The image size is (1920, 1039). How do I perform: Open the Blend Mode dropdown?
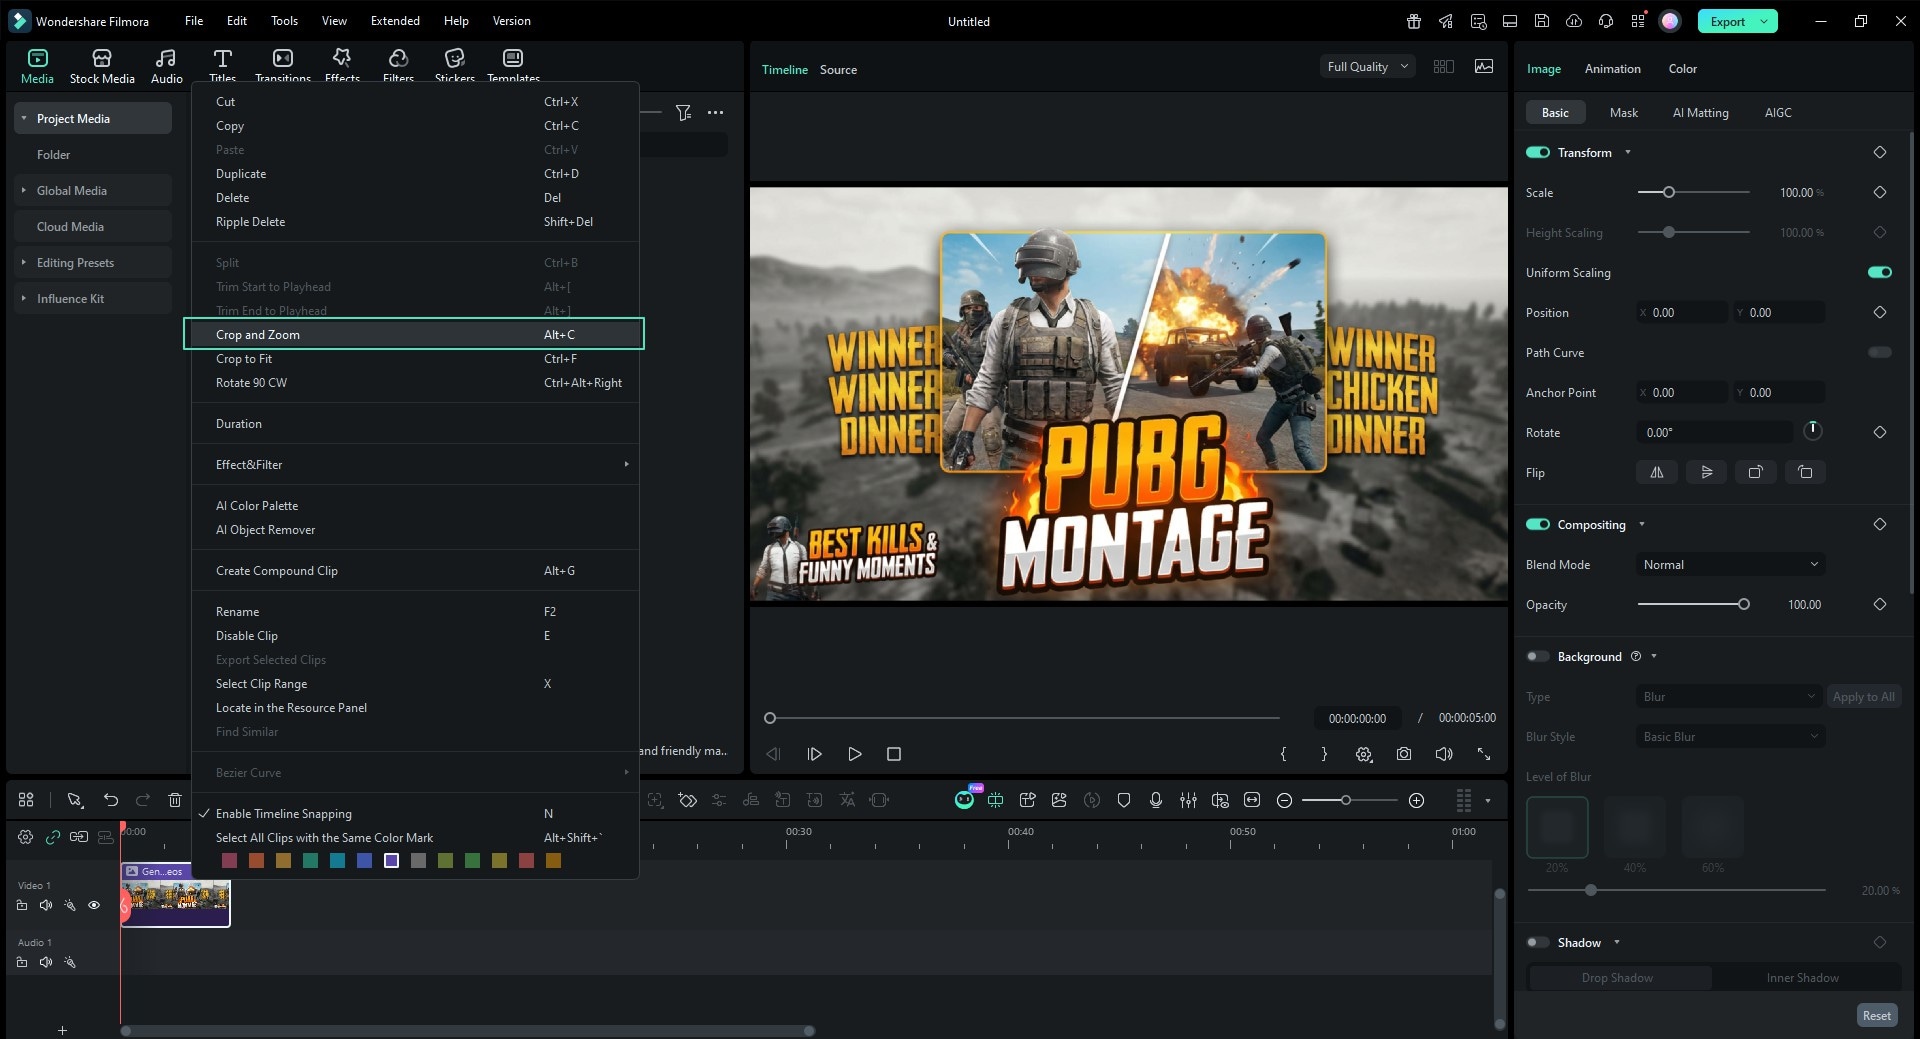pos(1729,564)
